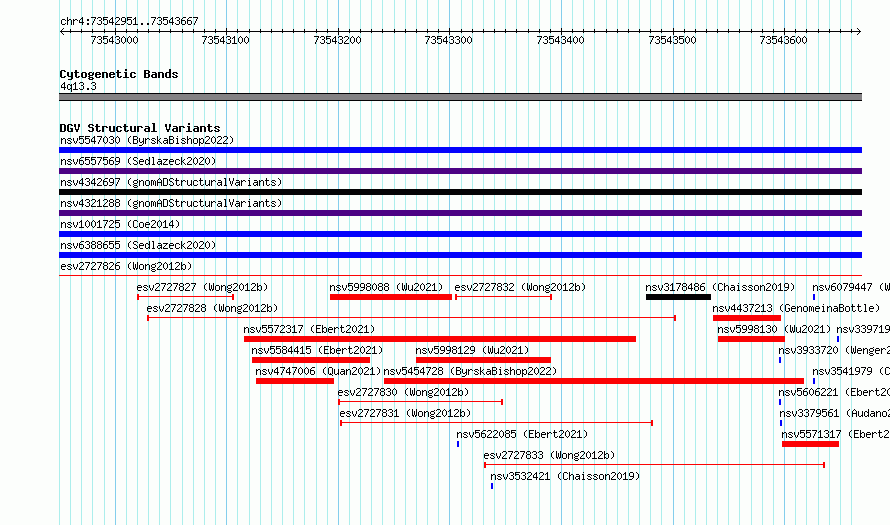Click esv2727832 (Wong2012b) label
Screen dimensions: 890x525
coord(520,287)
